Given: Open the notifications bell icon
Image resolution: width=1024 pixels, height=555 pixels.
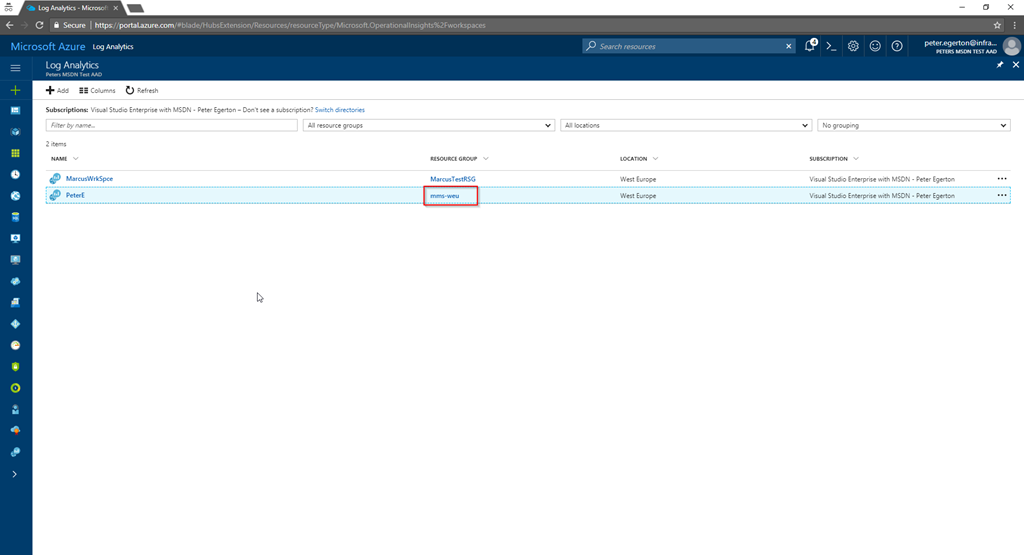Looking at the screenshot, I should click(810, 46).
